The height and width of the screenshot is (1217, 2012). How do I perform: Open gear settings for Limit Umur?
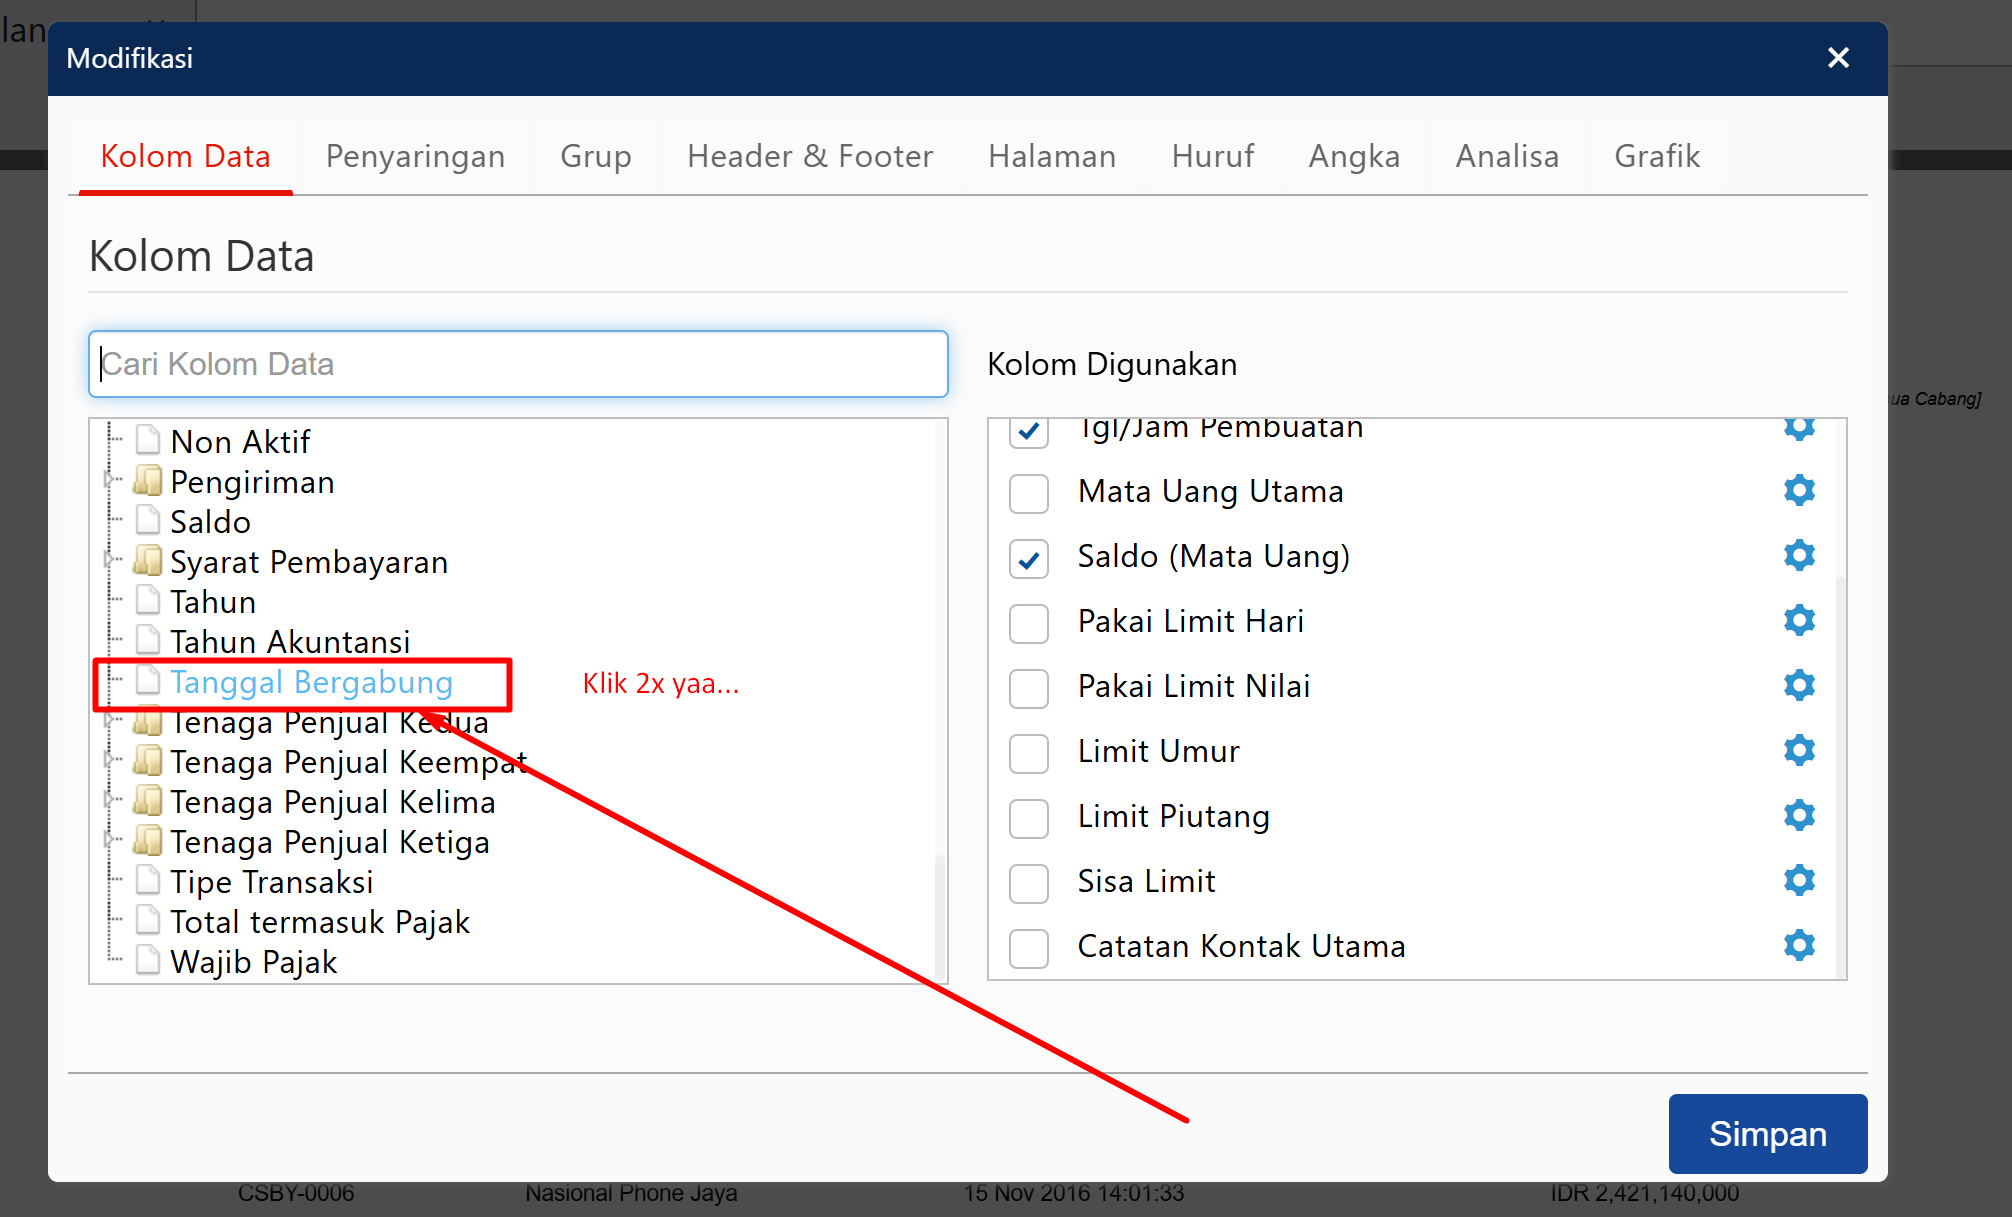pos(1798,750)
